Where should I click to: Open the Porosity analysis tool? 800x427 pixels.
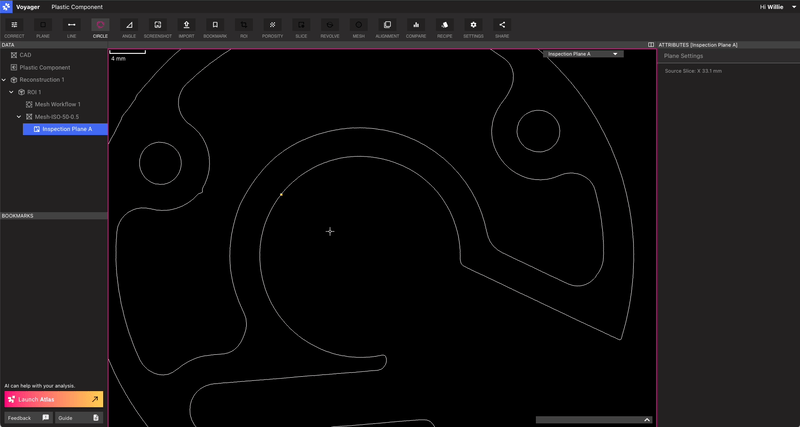272,29
